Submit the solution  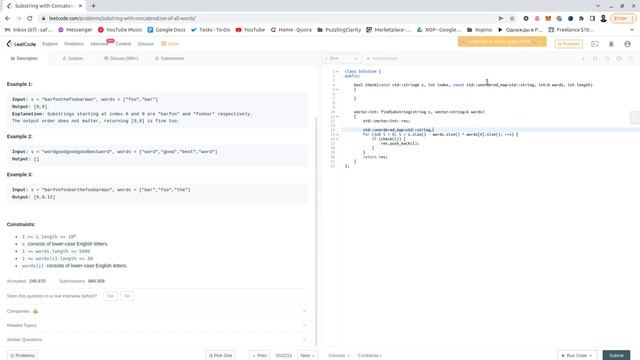pos(616,356)
